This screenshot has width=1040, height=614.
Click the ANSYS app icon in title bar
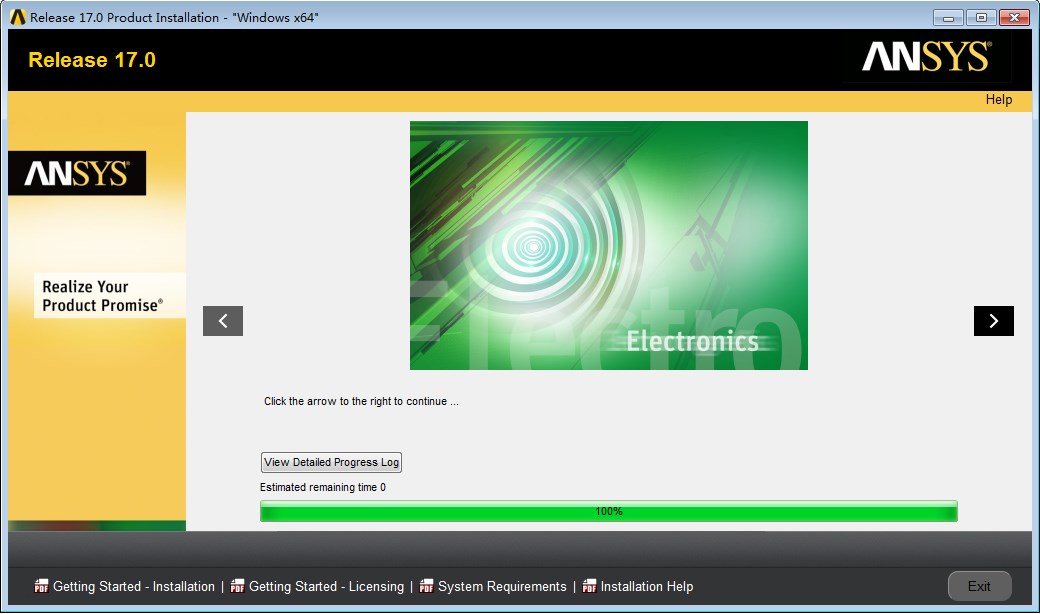pyautogui.click(x=17, y=18)
